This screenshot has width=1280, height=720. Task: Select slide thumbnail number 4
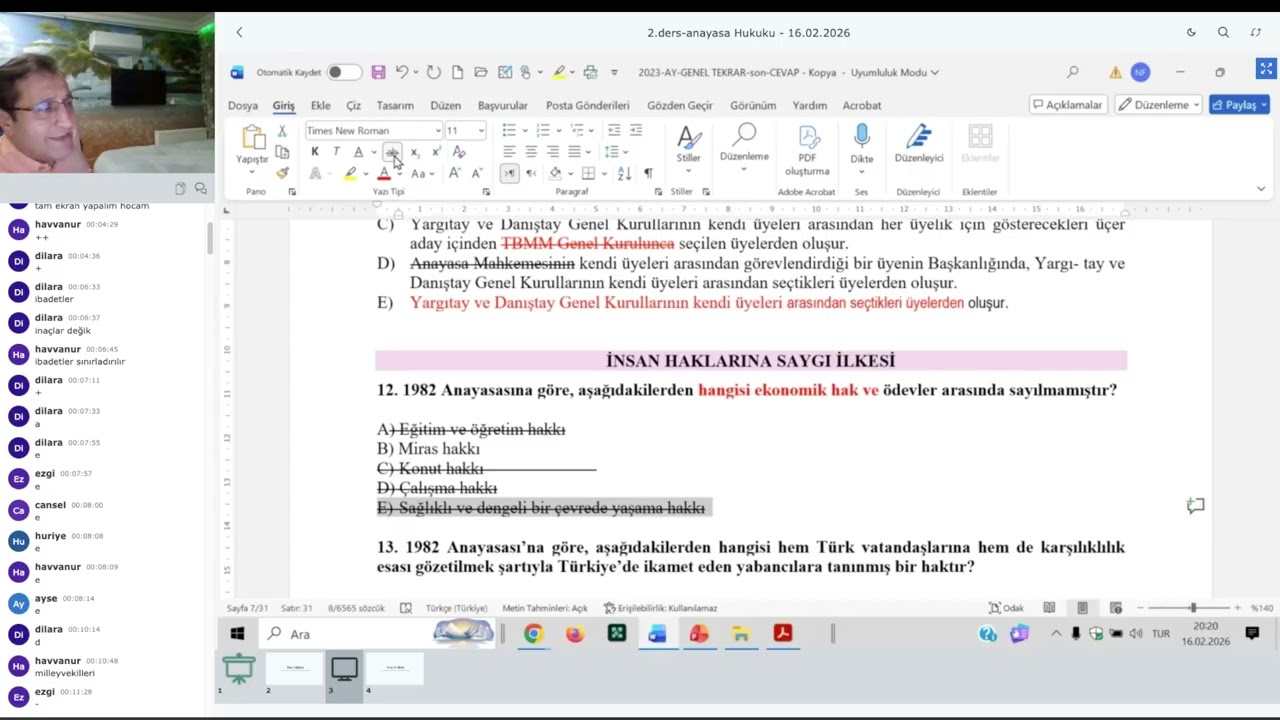395,669
